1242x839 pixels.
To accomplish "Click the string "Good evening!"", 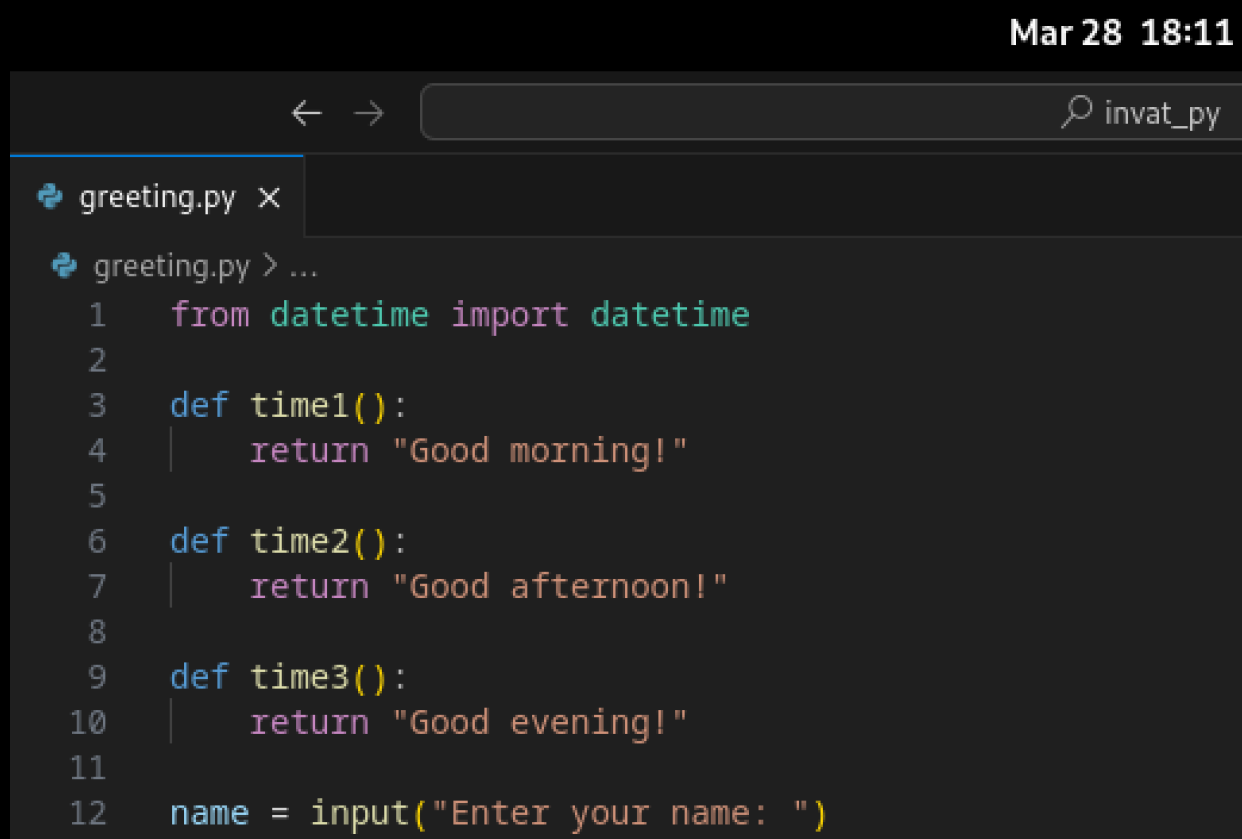I will (540, 722).
